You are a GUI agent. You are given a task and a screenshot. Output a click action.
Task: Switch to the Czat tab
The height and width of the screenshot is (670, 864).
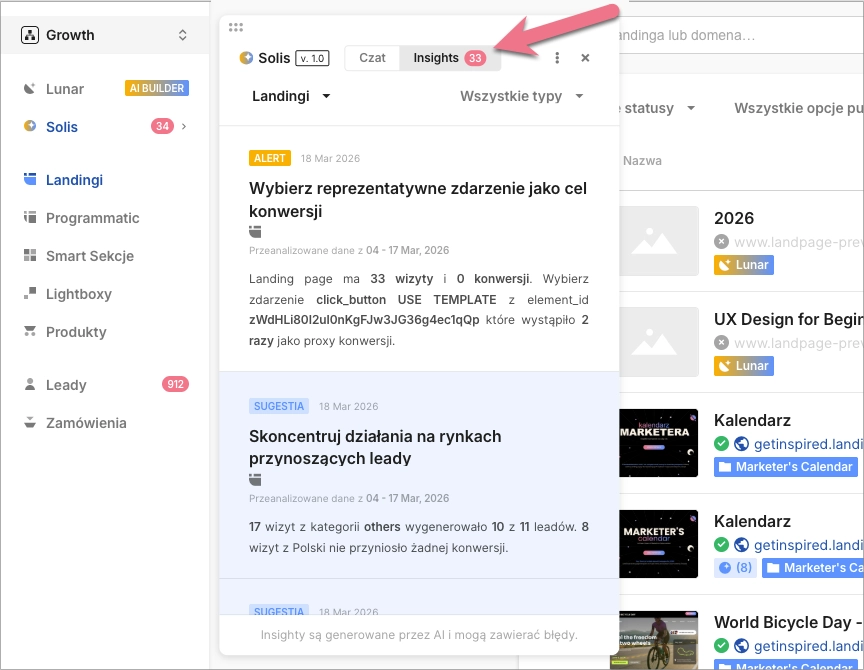pyautogui.click(x=372, y=58)
